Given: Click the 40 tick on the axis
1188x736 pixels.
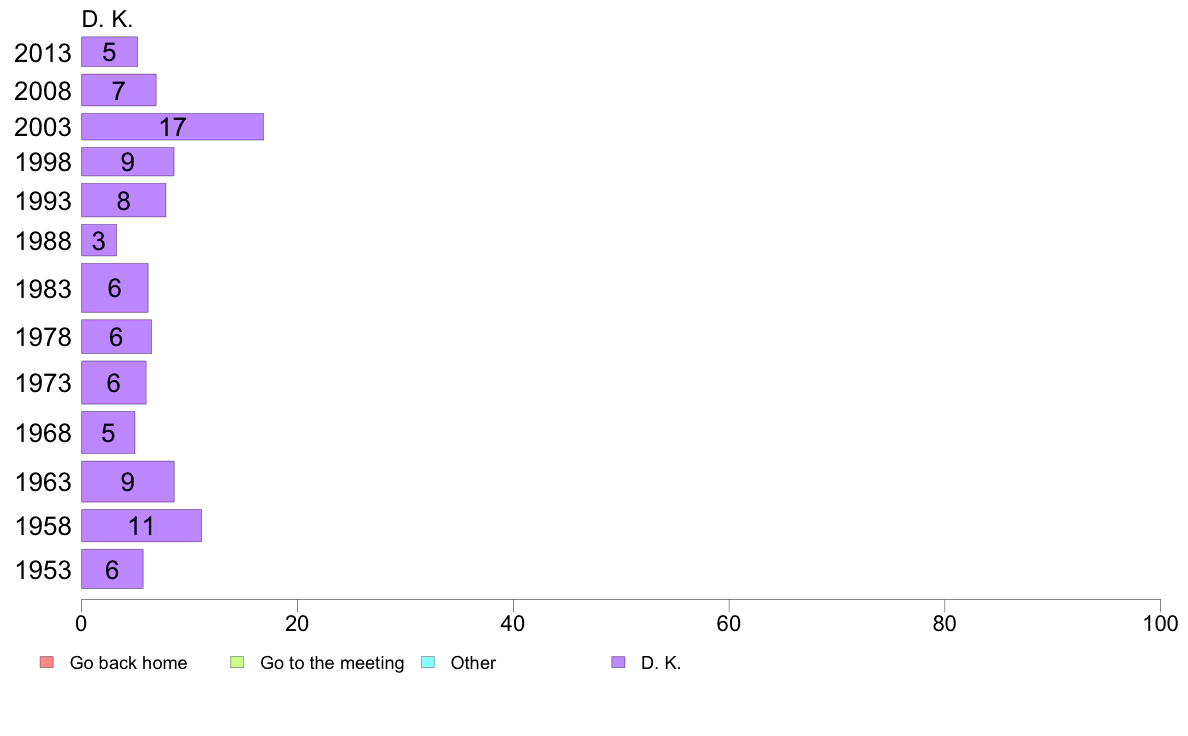Looking at the screenshot, I should pyautogui.click(x=513, y=623).
